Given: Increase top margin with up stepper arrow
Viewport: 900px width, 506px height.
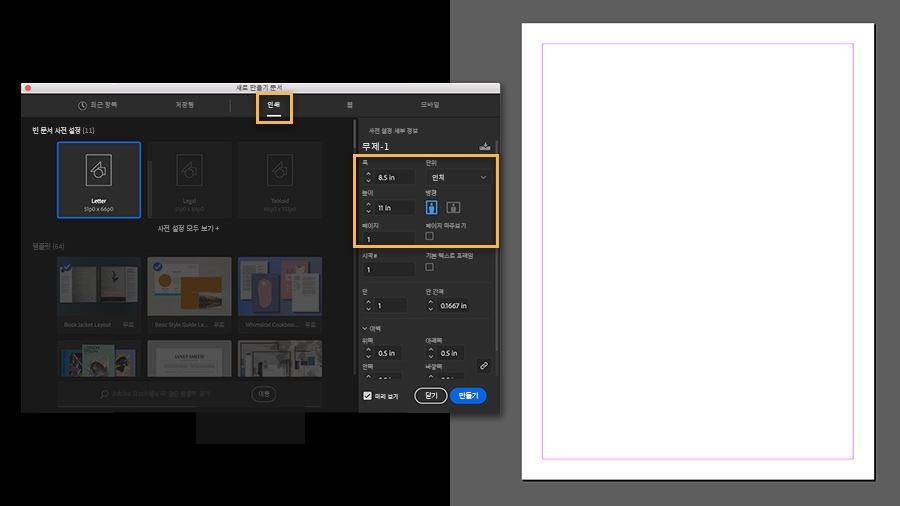Looking at the screenshot, I should (368, 350).
